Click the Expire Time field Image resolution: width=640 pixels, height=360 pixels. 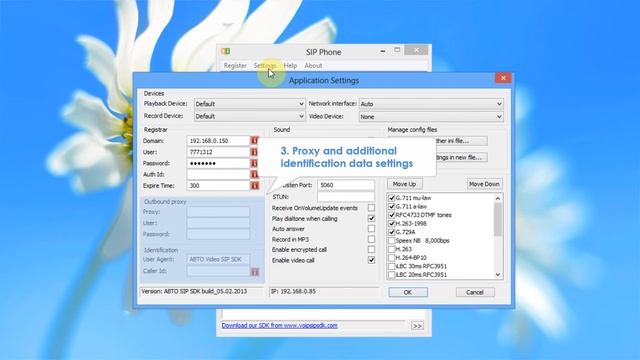[218, 185]
